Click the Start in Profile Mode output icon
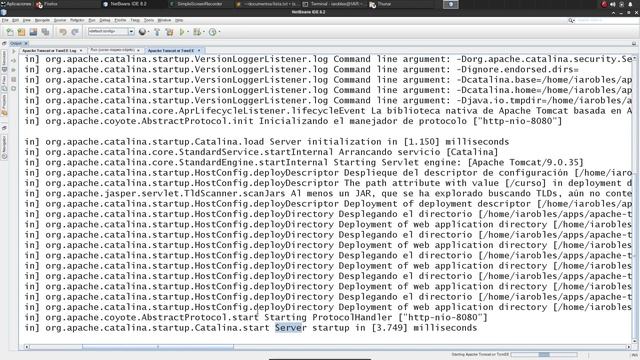The image size is (640, 360). pyautogui.click(x=13, y=70)
